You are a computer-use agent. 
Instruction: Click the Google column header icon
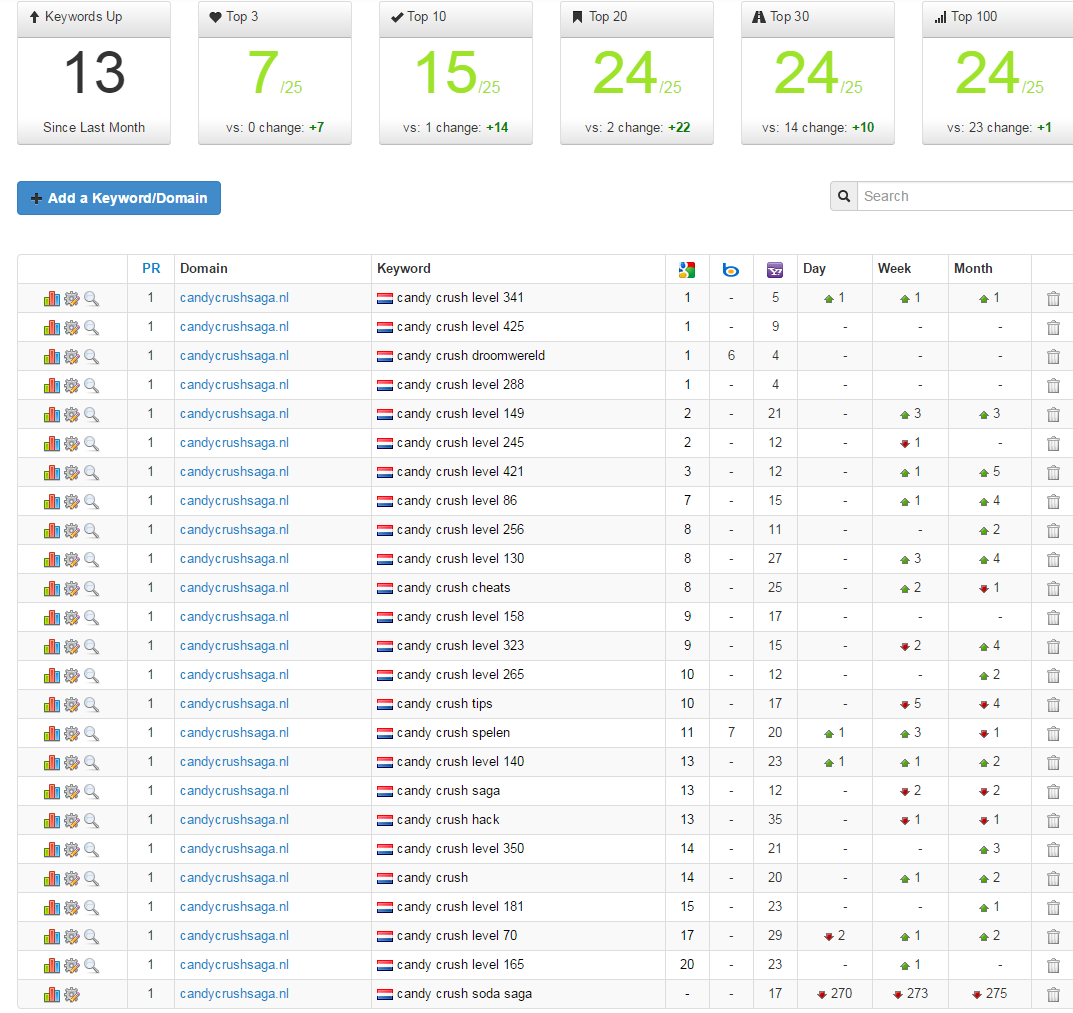point(687,270)
